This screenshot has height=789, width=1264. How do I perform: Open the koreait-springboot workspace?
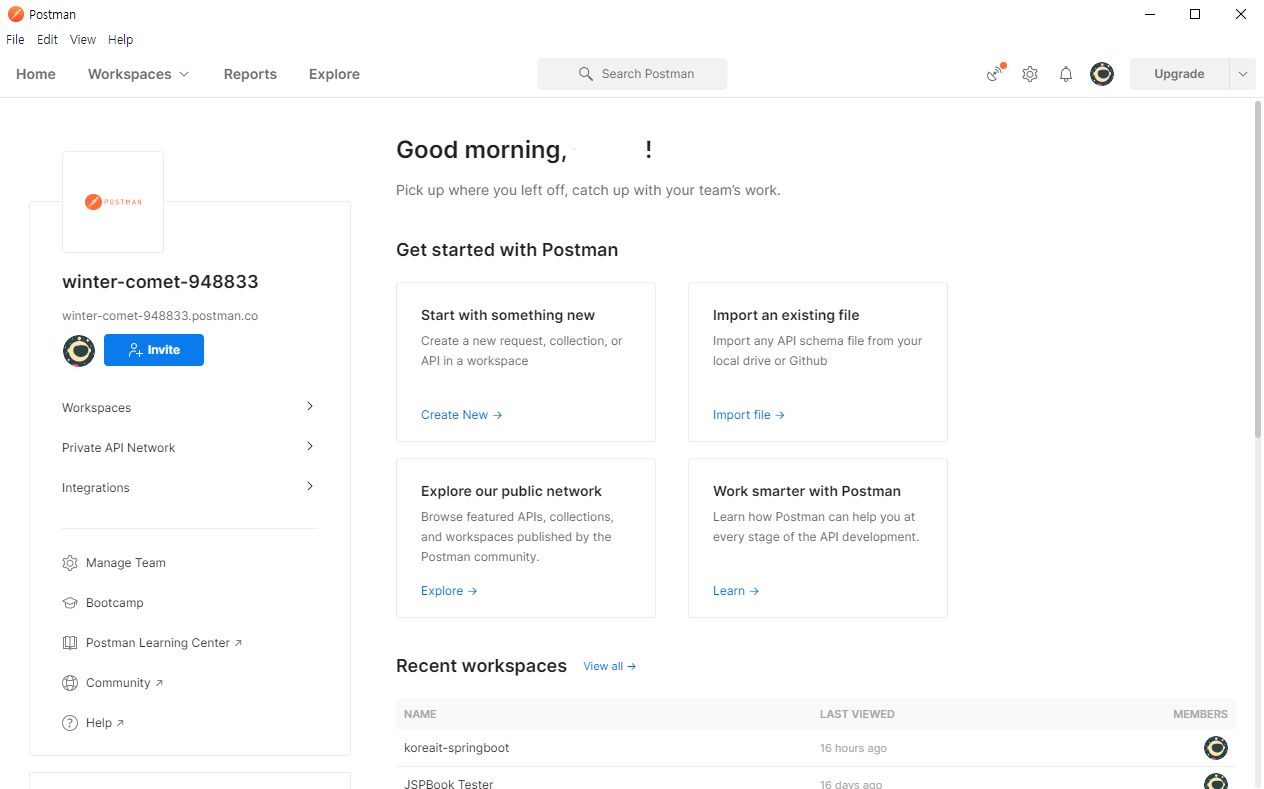[x=456, y=748]
